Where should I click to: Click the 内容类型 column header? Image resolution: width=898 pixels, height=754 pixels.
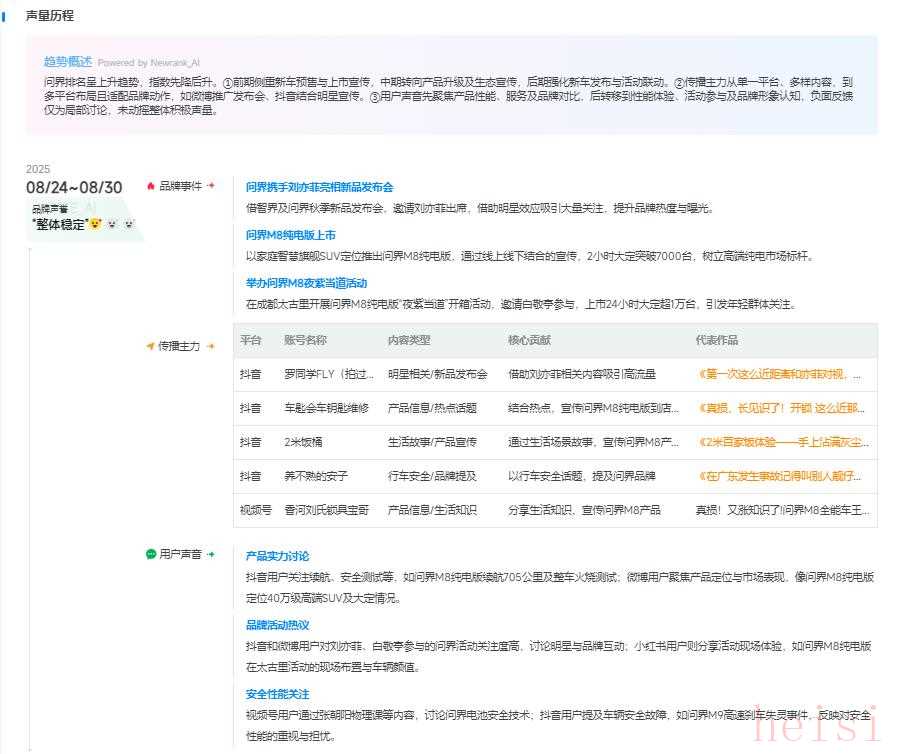tap(409, 340)
